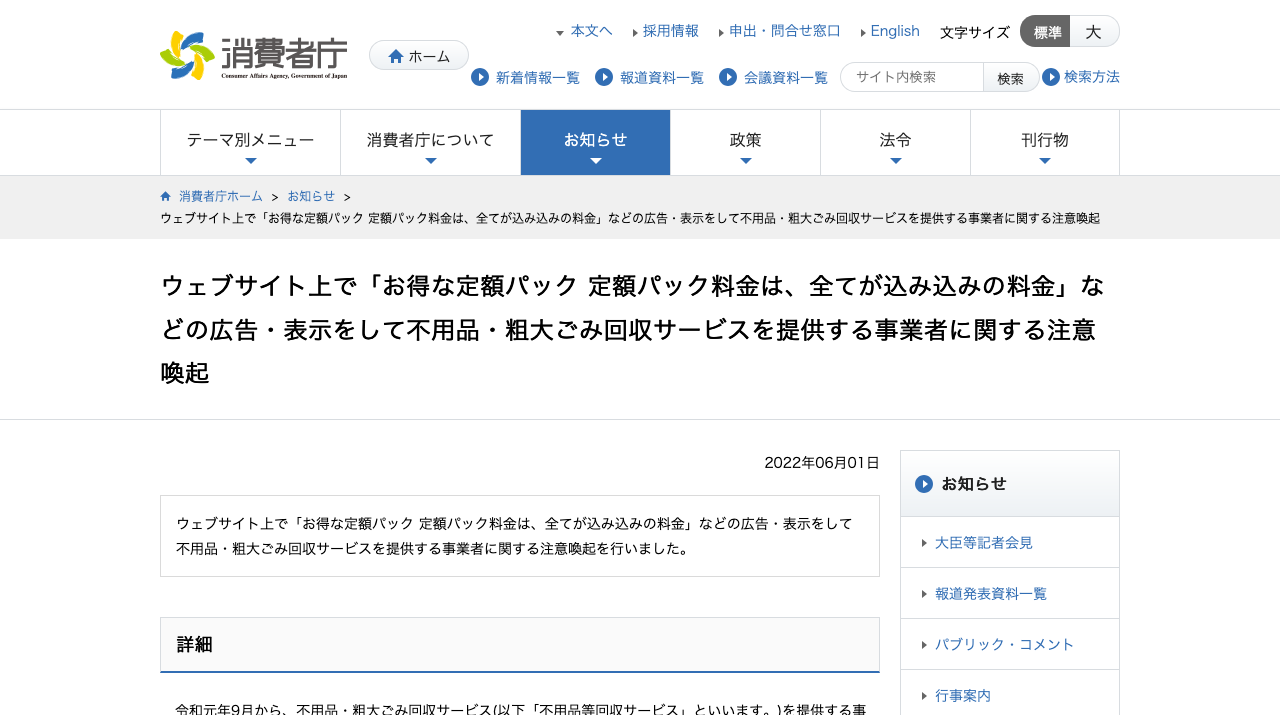
Task: Click the arrow icon beside 新着情報一覧
Action: point(480,77)
